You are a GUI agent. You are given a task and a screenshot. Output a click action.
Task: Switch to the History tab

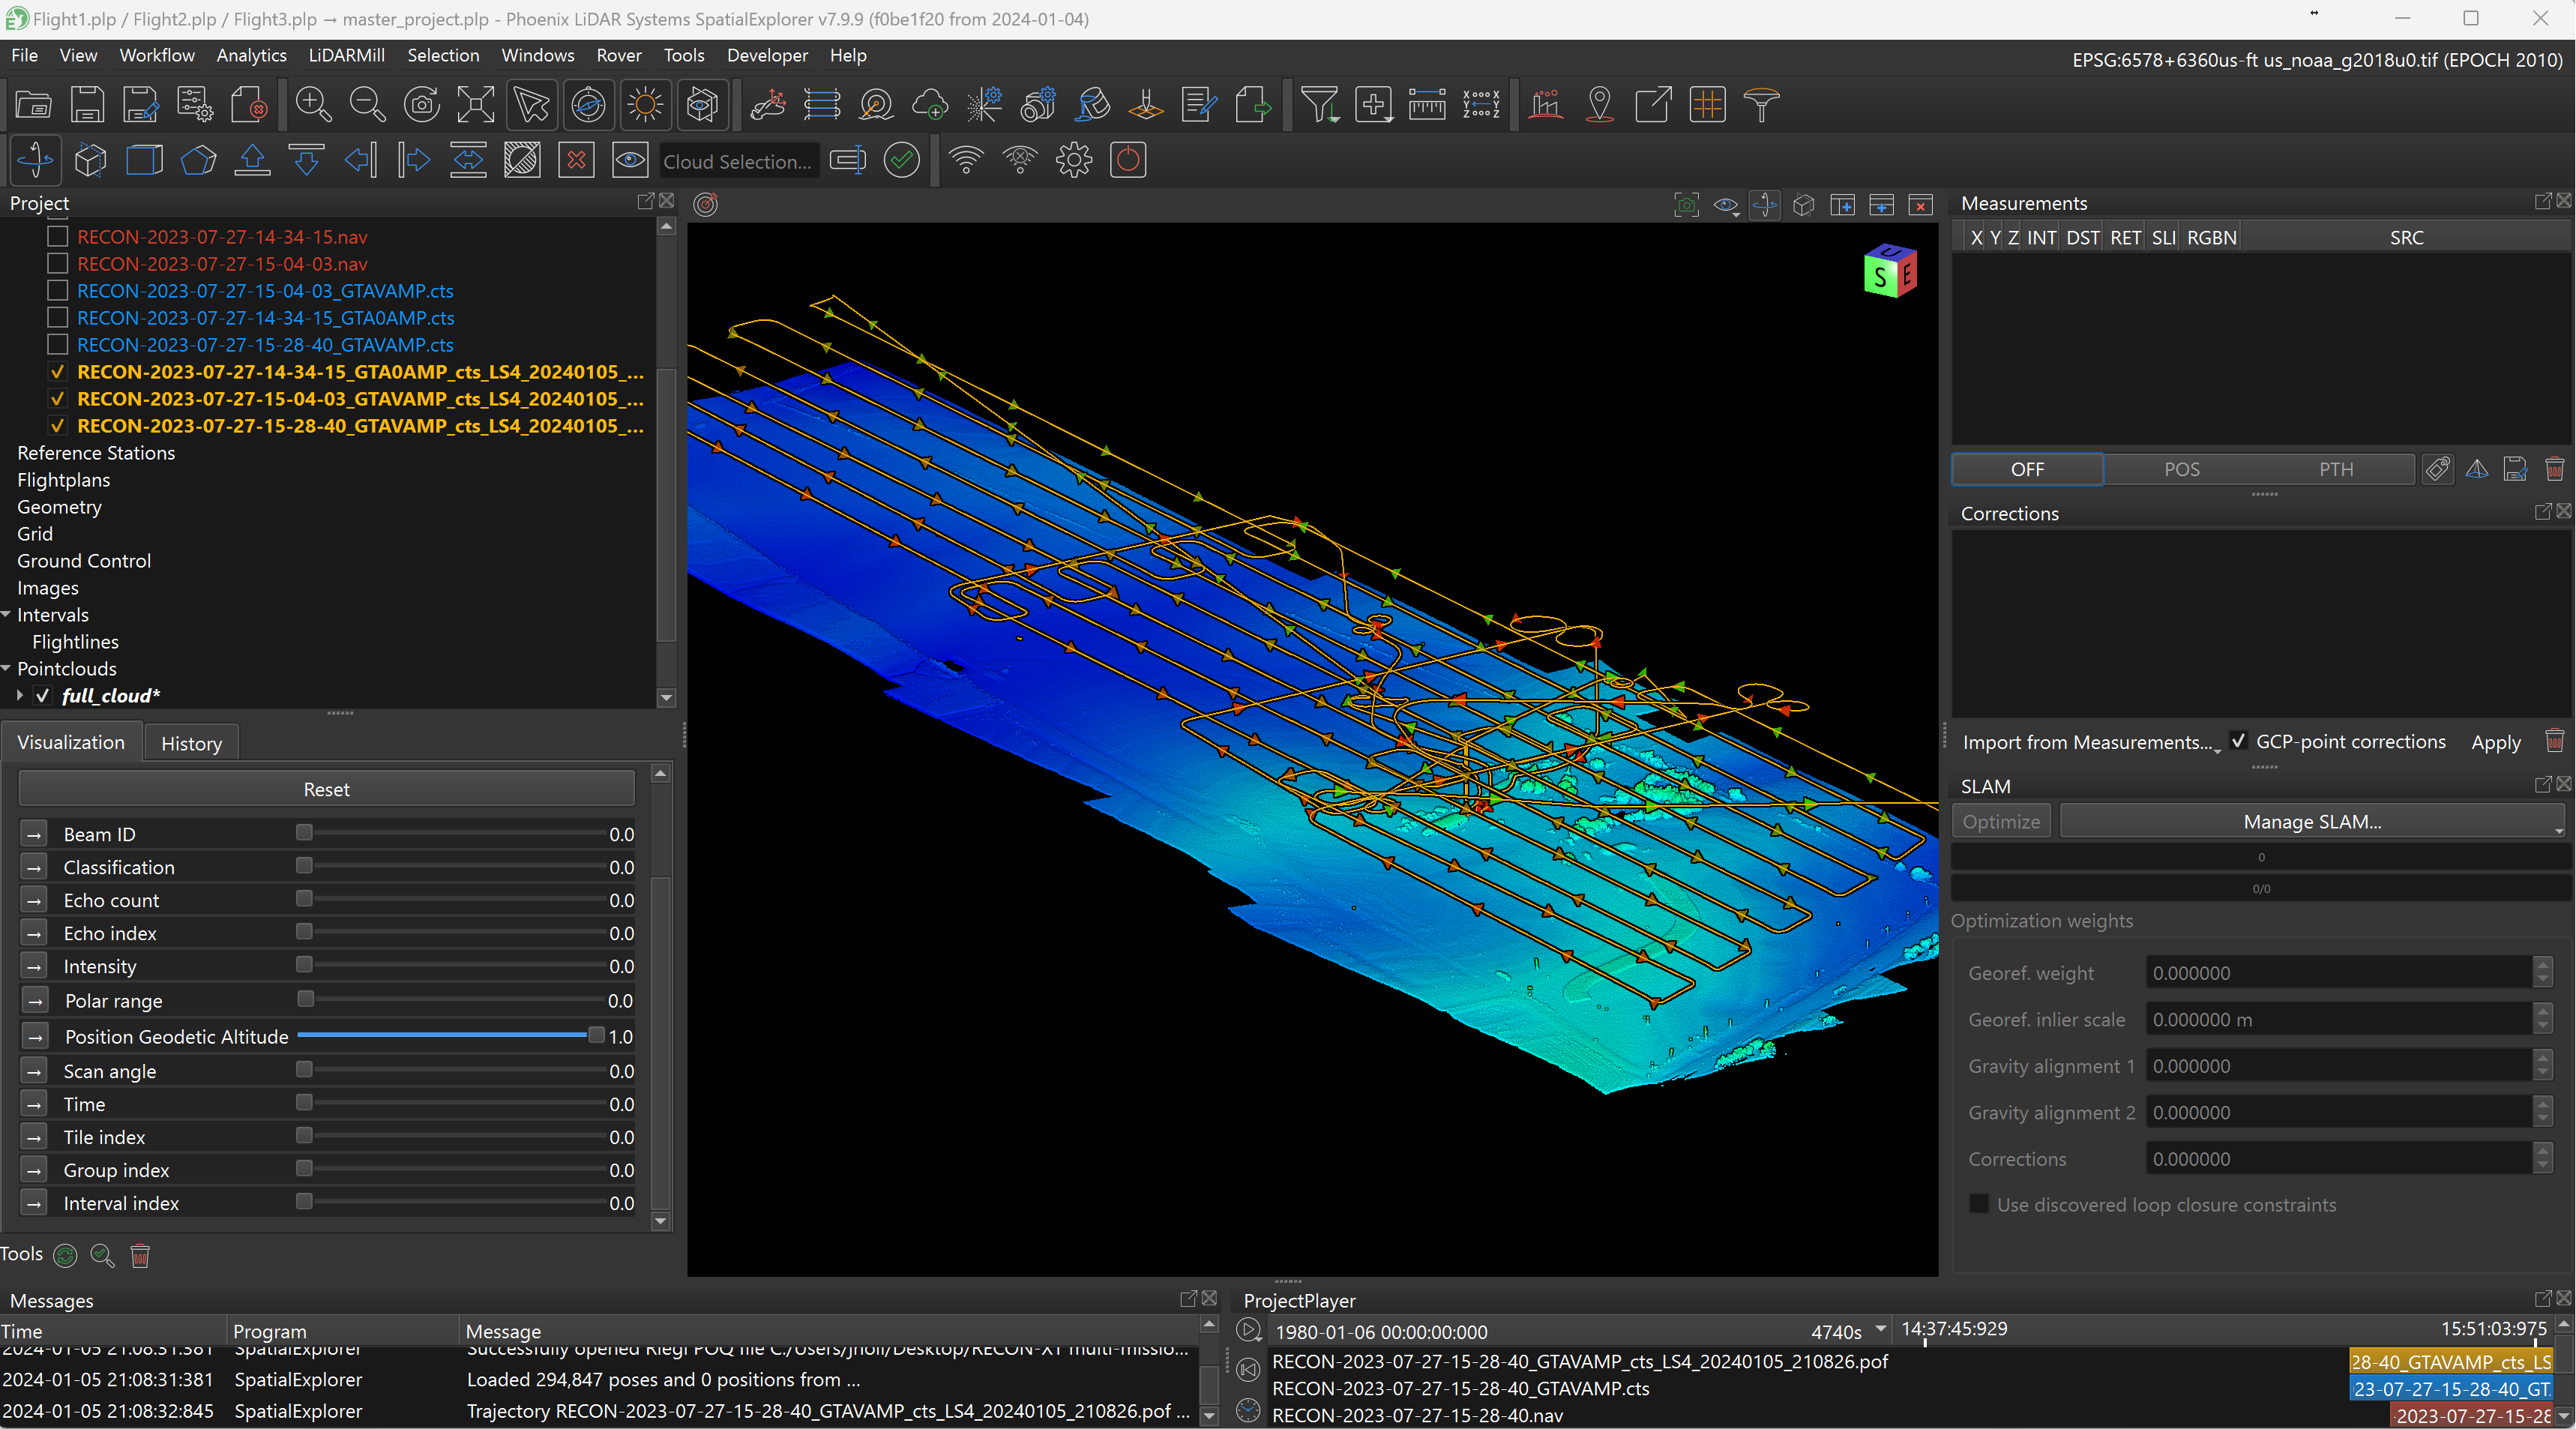point(191,743)
